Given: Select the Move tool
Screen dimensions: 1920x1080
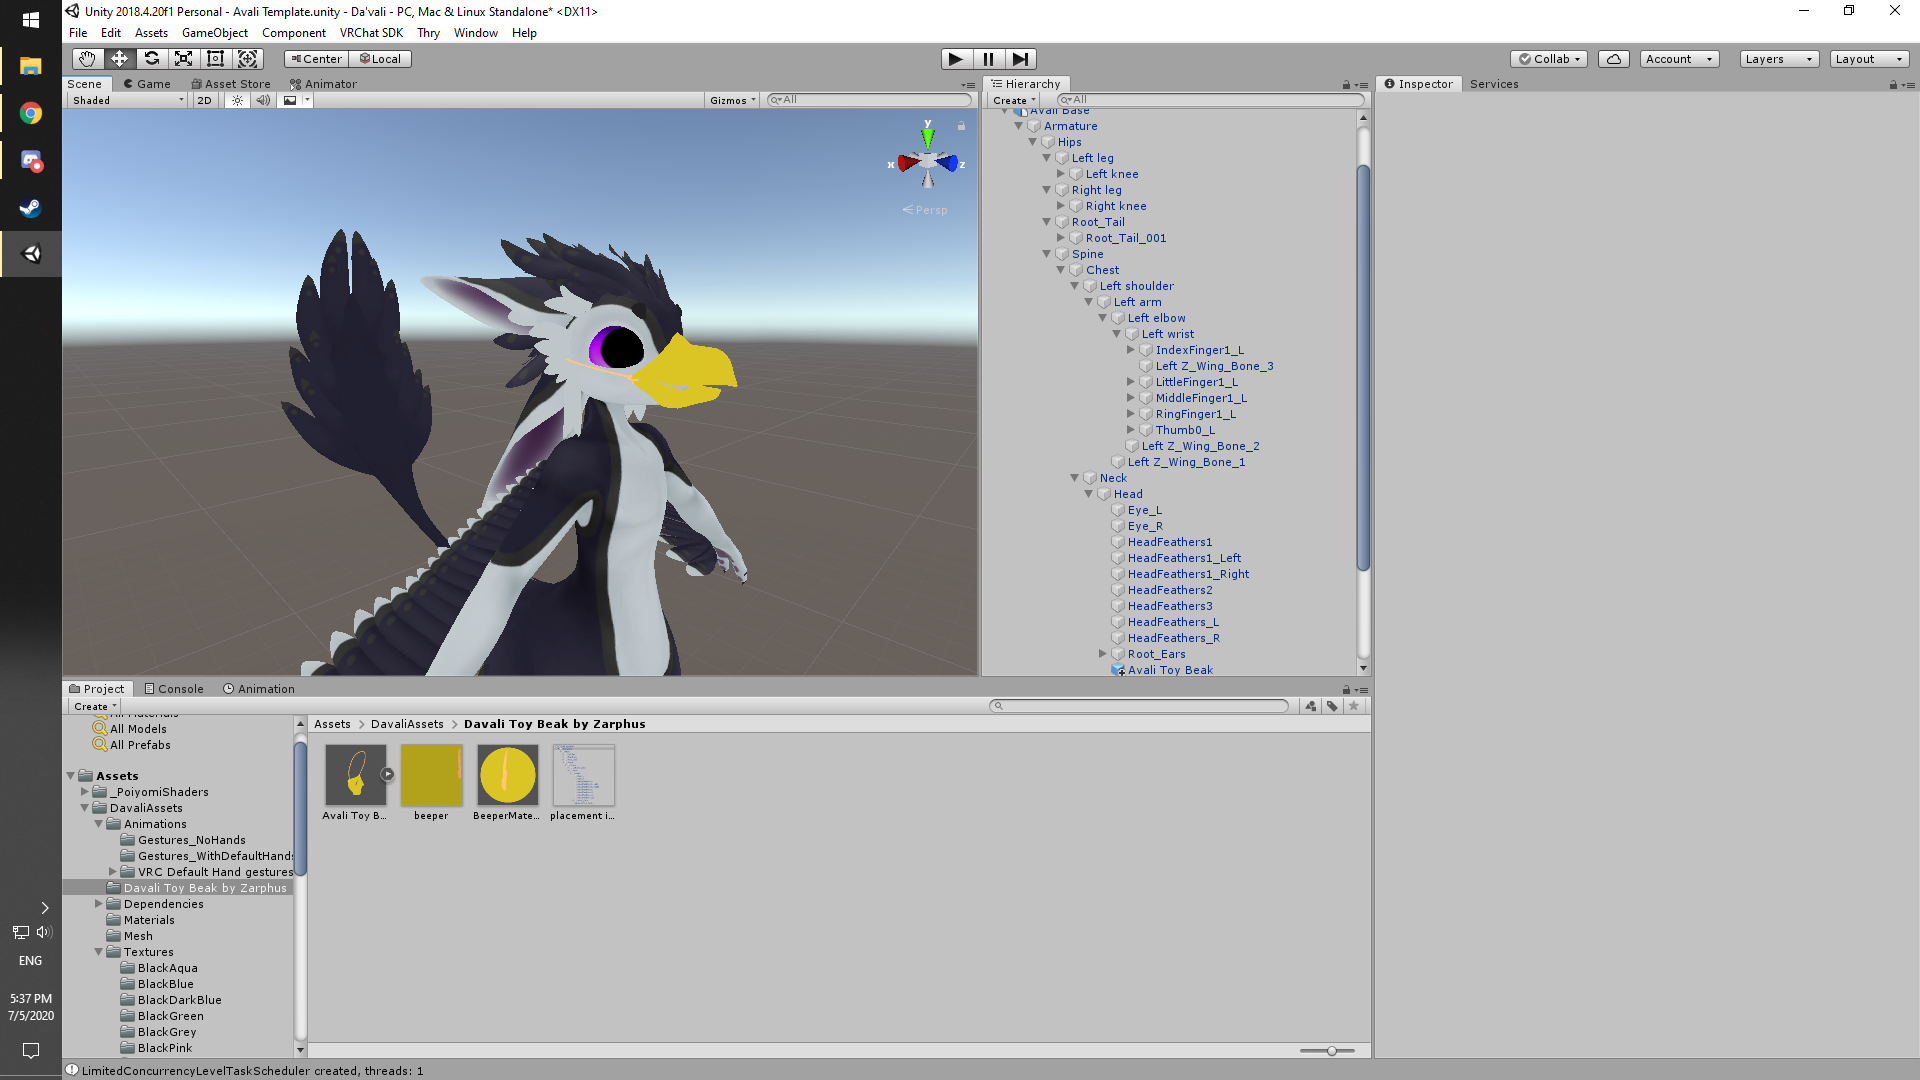Looking at the screenshot, I should click(119, 59).
